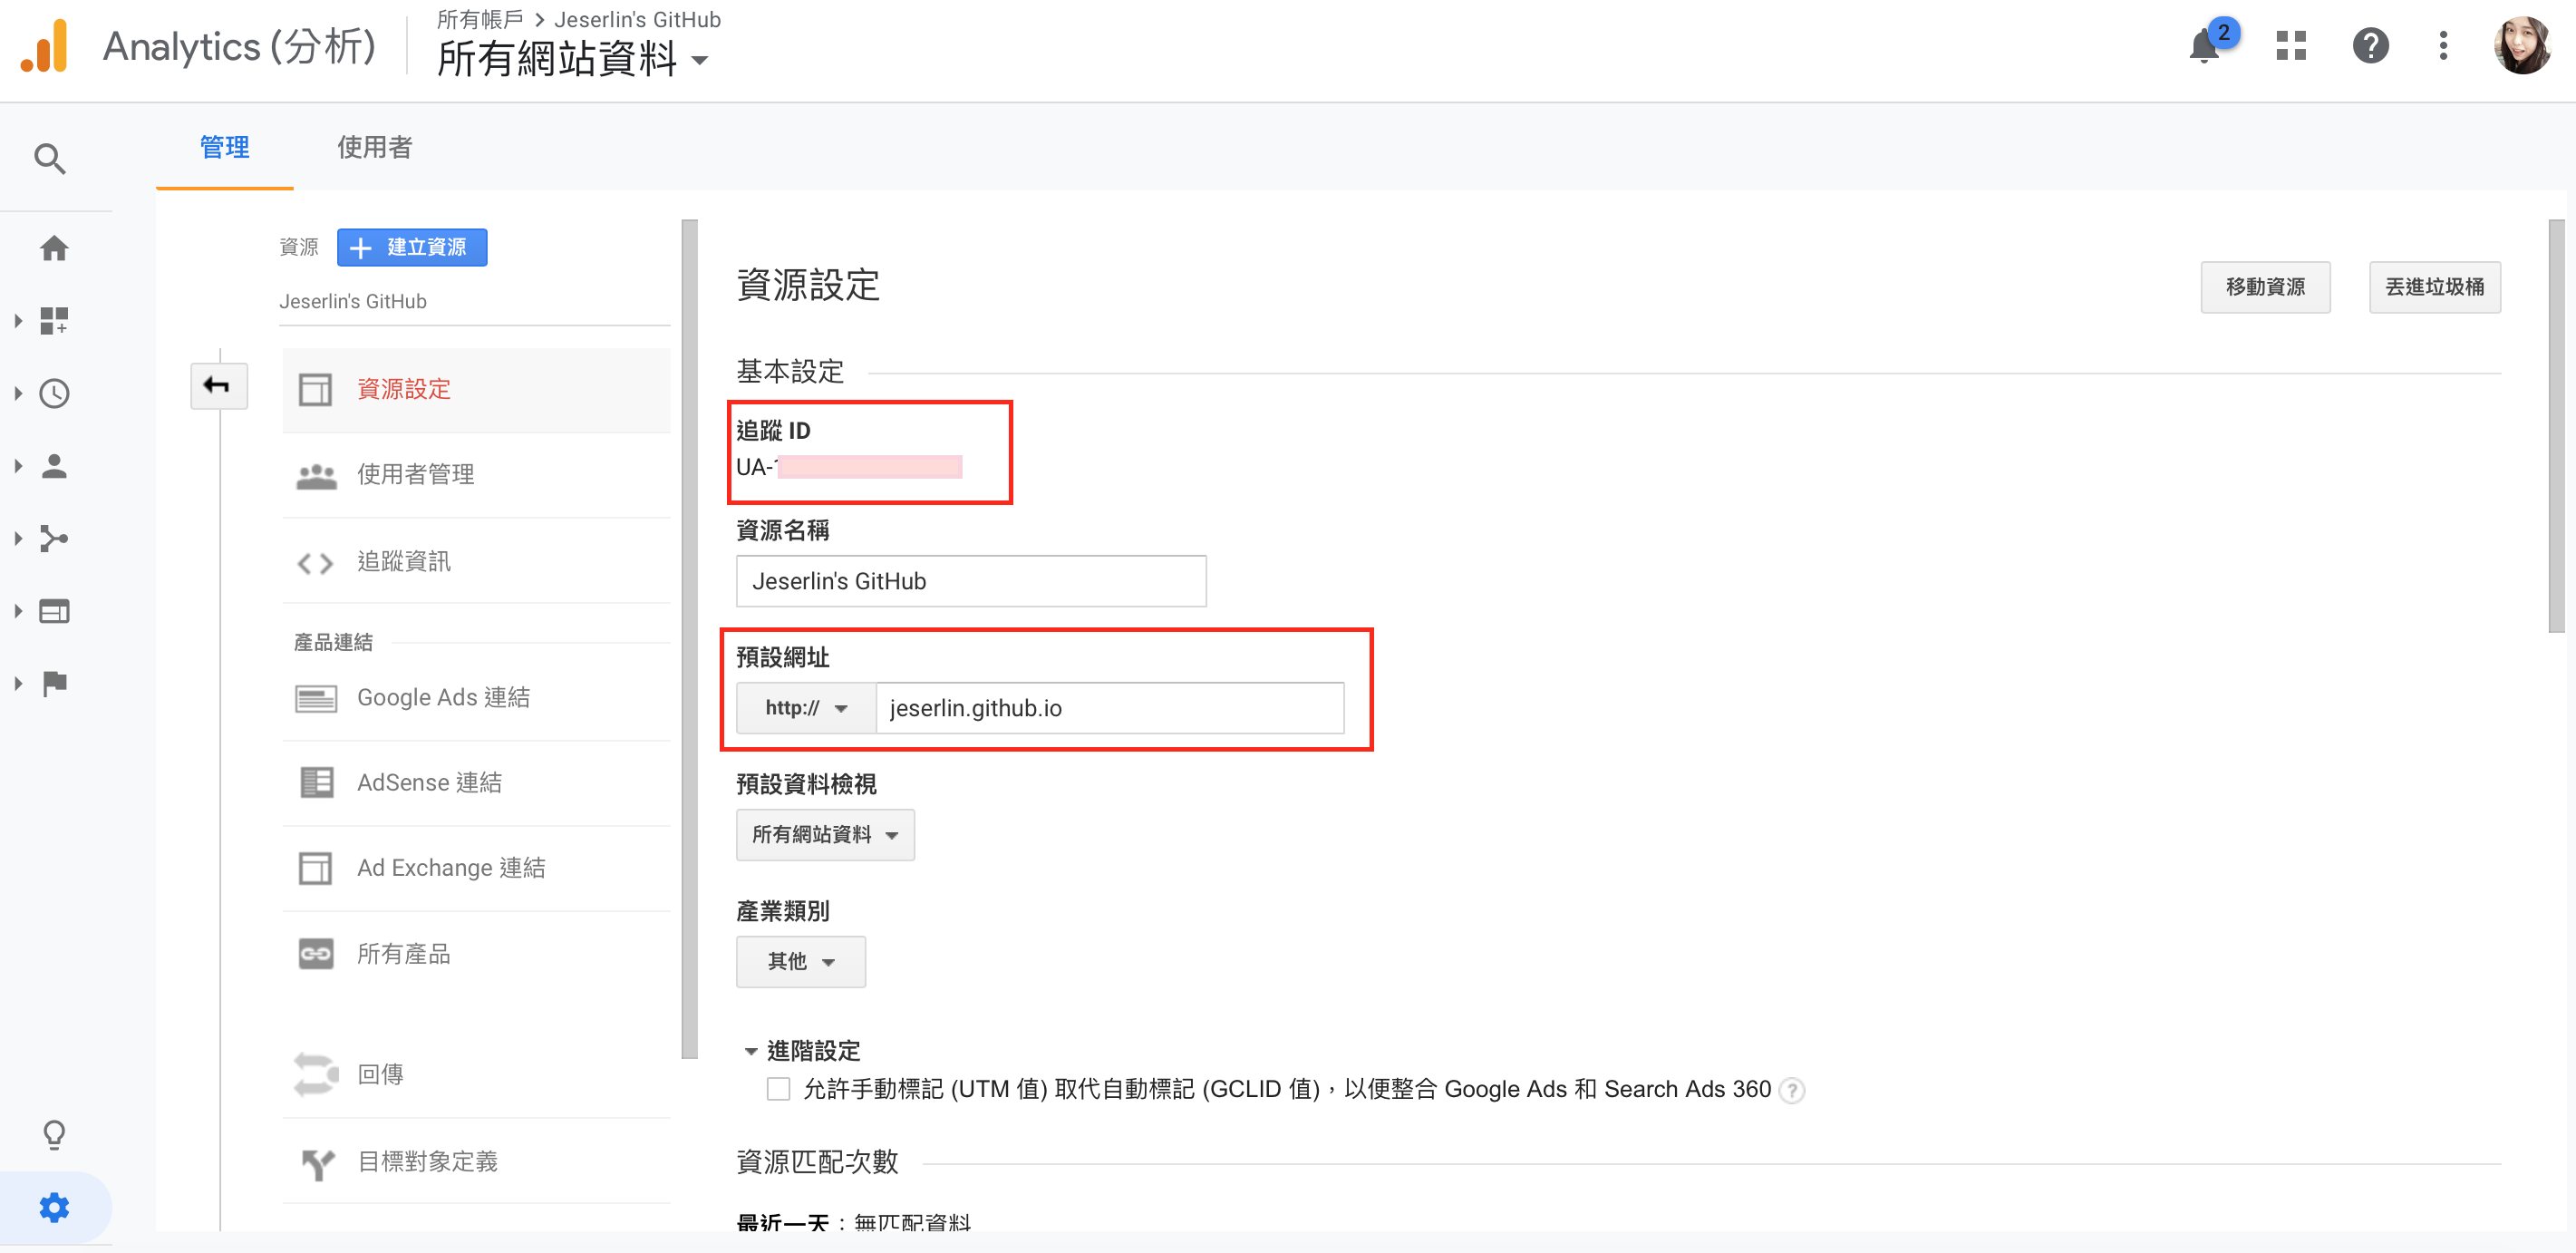Viewport: 2576px width, 1253px height.
Task: Open the http:// protocol dropdown
Action: pyautogui.click(x=806, y=708)
